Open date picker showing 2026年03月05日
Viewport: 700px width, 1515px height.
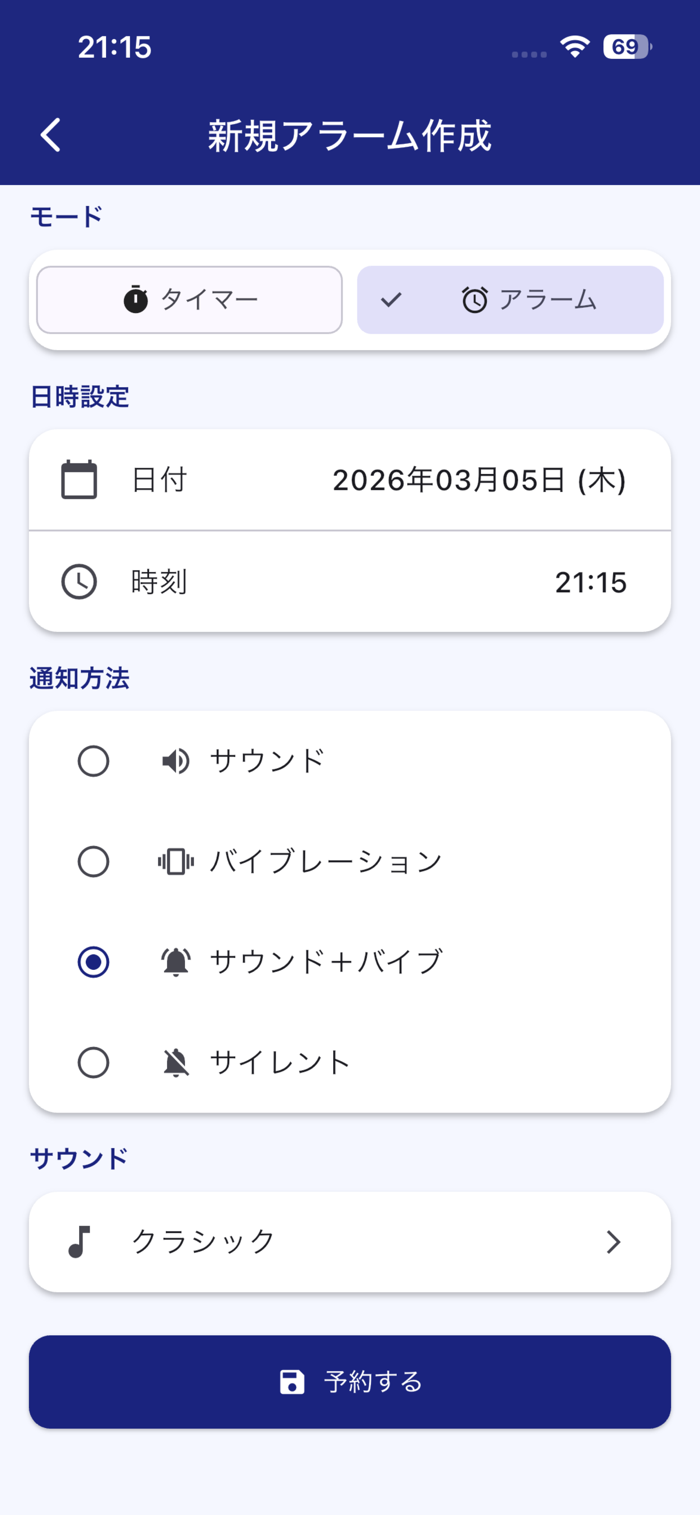pos(350,480)
